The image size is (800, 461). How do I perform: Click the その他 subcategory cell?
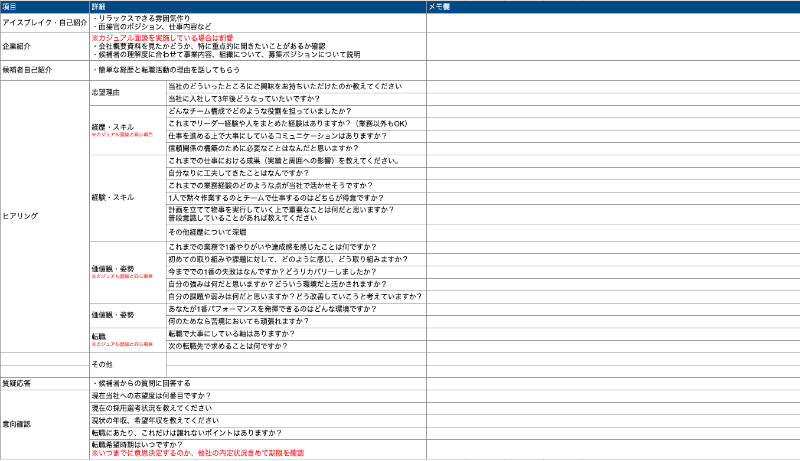tap(127, 363)
